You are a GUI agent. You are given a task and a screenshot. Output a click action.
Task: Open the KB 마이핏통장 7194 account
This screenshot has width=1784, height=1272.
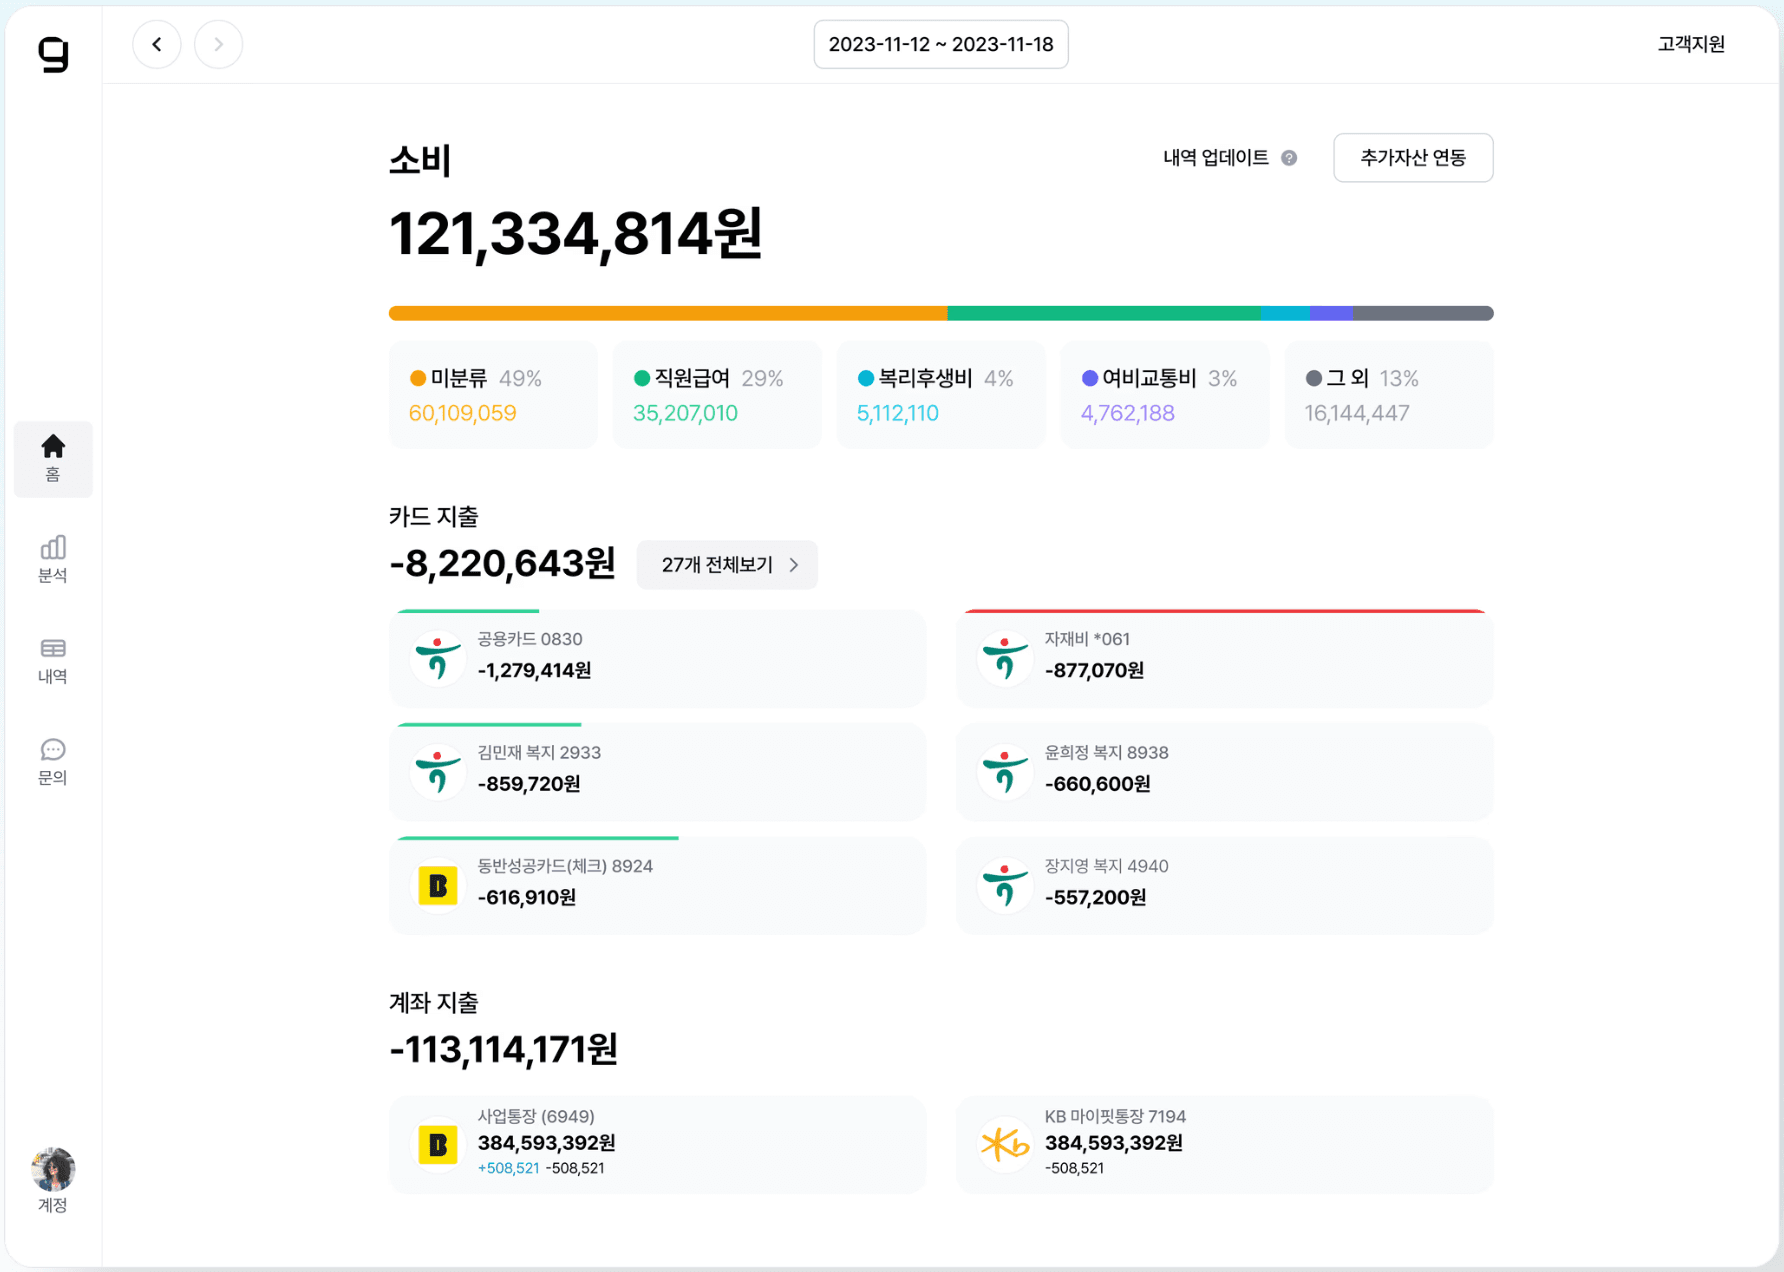(x=1224, y=1144)
